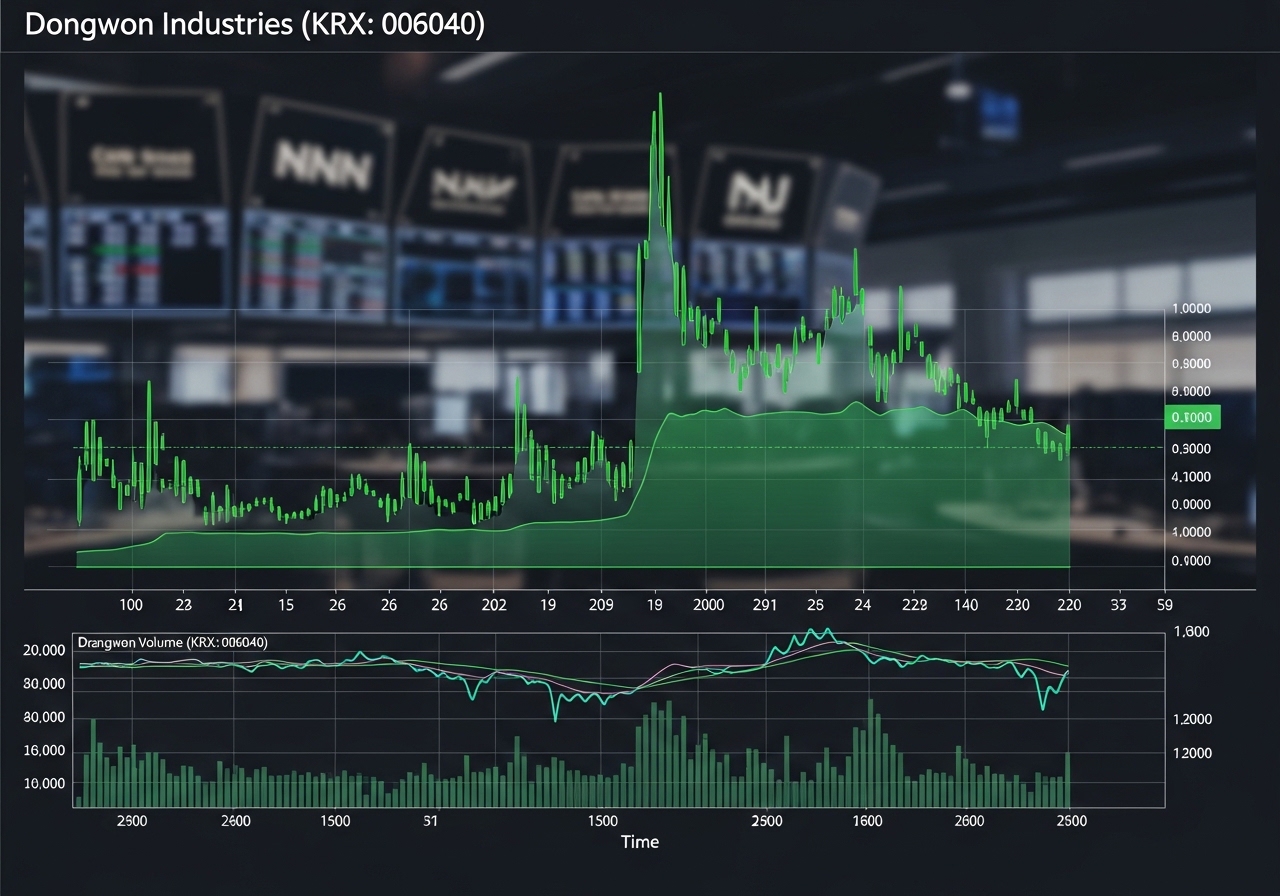Click the 230 label on price time axis
Viewport: 1280px width, 896px height.
(1018, 605)
